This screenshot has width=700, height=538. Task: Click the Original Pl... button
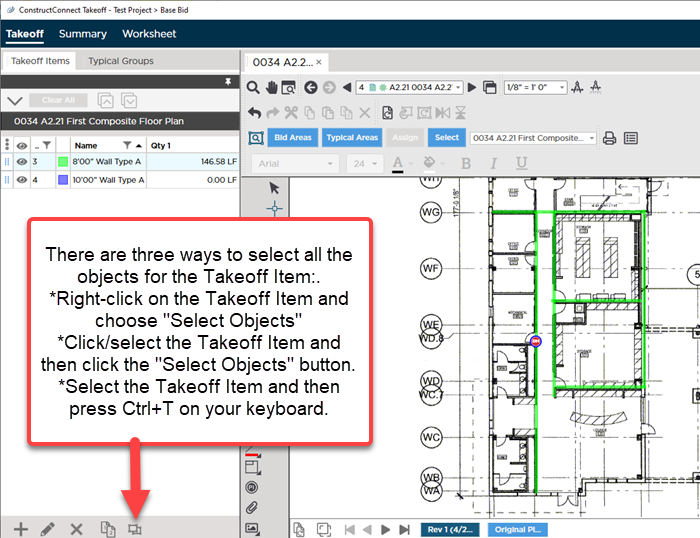click(517, 530)
